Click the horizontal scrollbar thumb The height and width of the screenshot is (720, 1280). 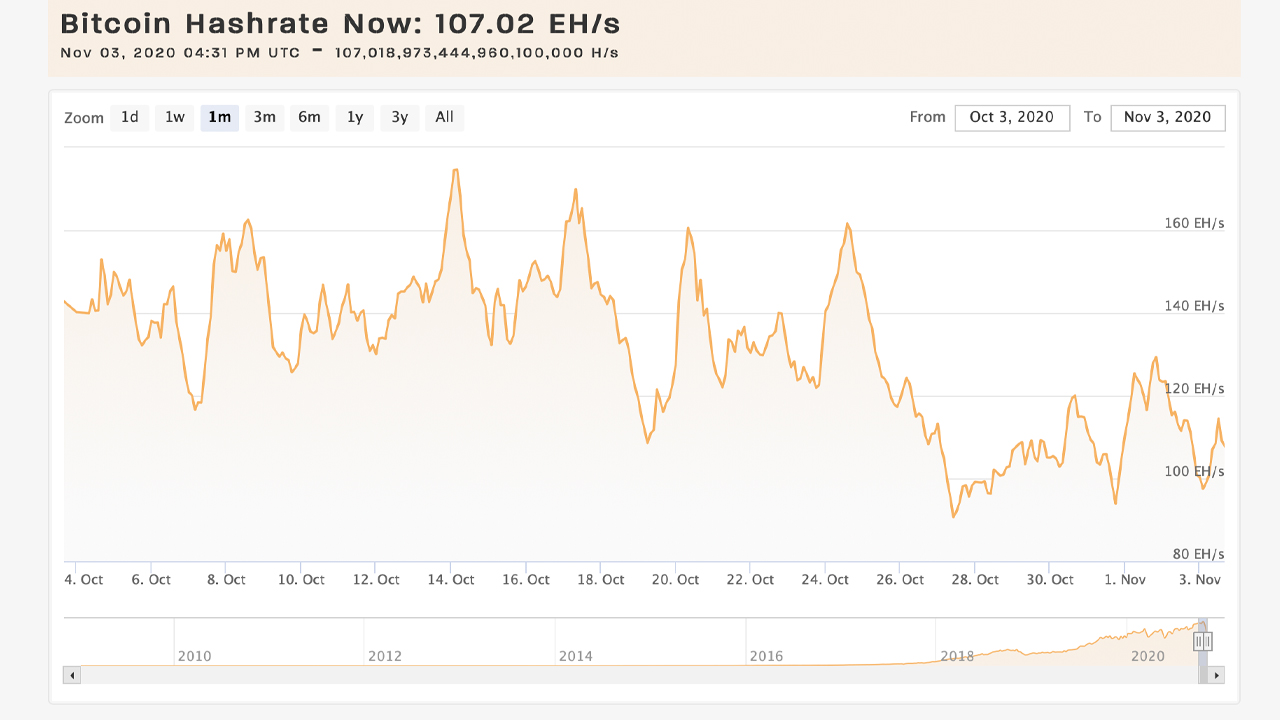click(x=1203, y=675)
